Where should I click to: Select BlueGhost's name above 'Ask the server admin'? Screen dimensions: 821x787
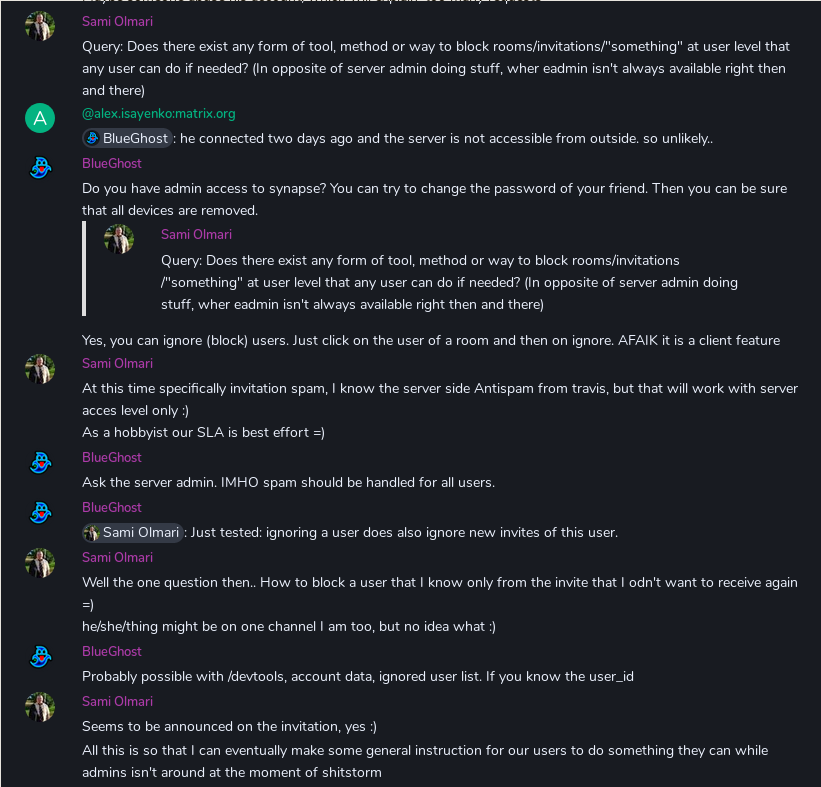point(112,457)
